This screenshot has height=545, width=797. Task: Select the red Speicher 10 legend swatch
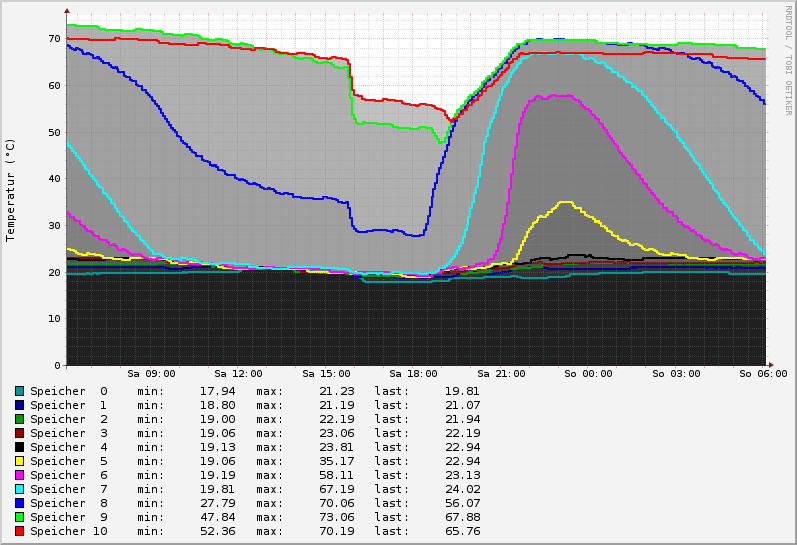pyautogui.click(x=19, y=531)
